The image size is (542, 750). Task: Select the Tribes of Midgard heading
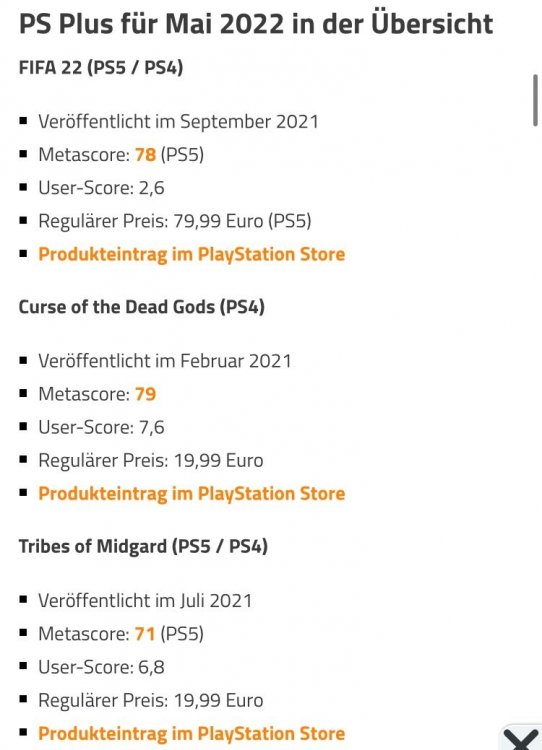tap(143, 546)
